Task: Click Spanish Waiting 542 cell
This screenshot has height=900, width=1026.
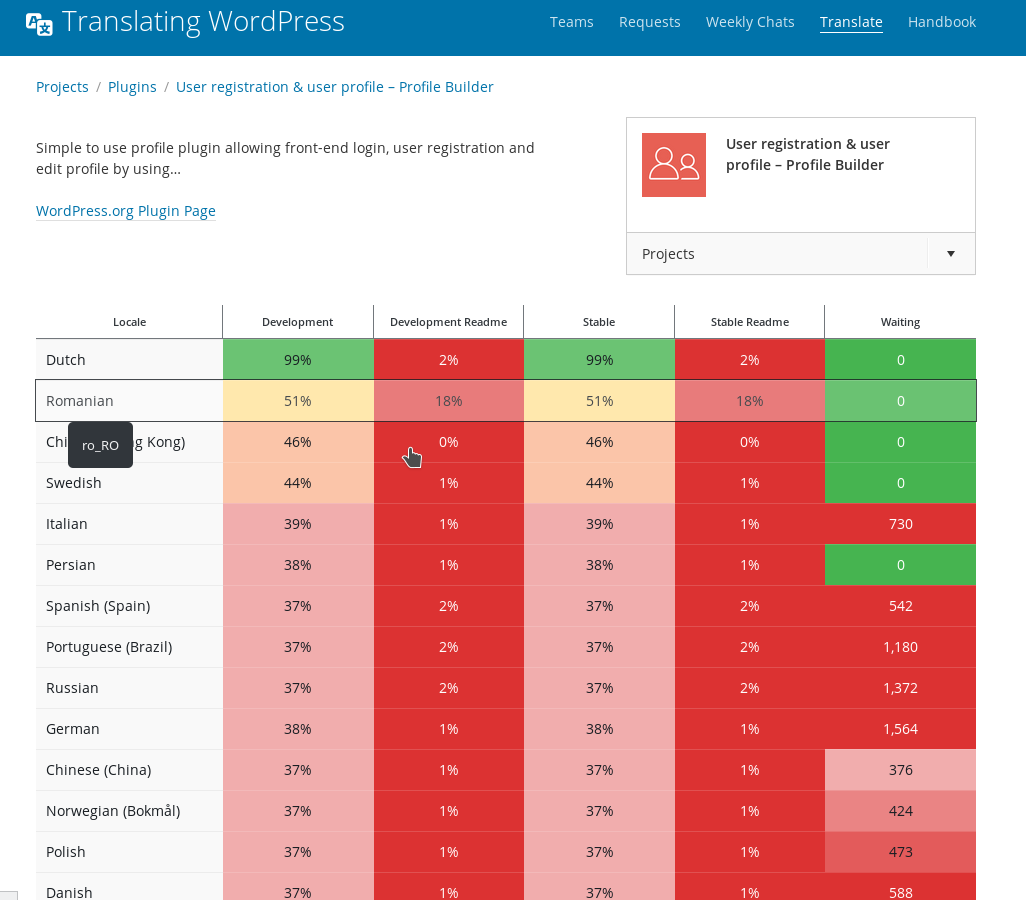Action: click(x=900, y=606)
